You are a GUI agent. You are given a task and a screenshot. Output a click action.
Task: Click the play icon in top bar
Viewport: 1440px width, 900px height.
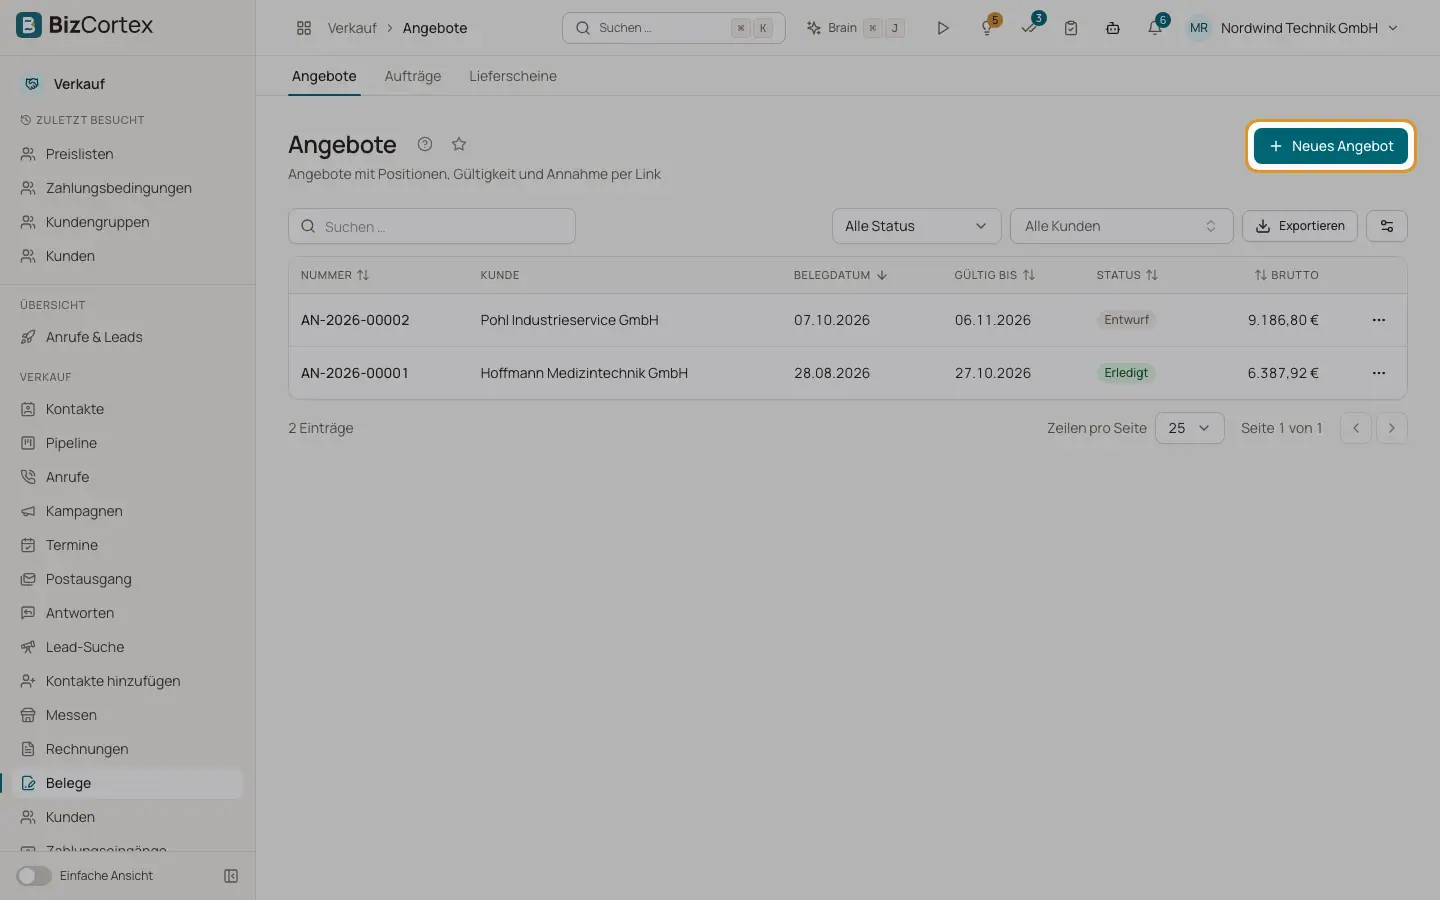pyautogui.click(x=942, y=28)
